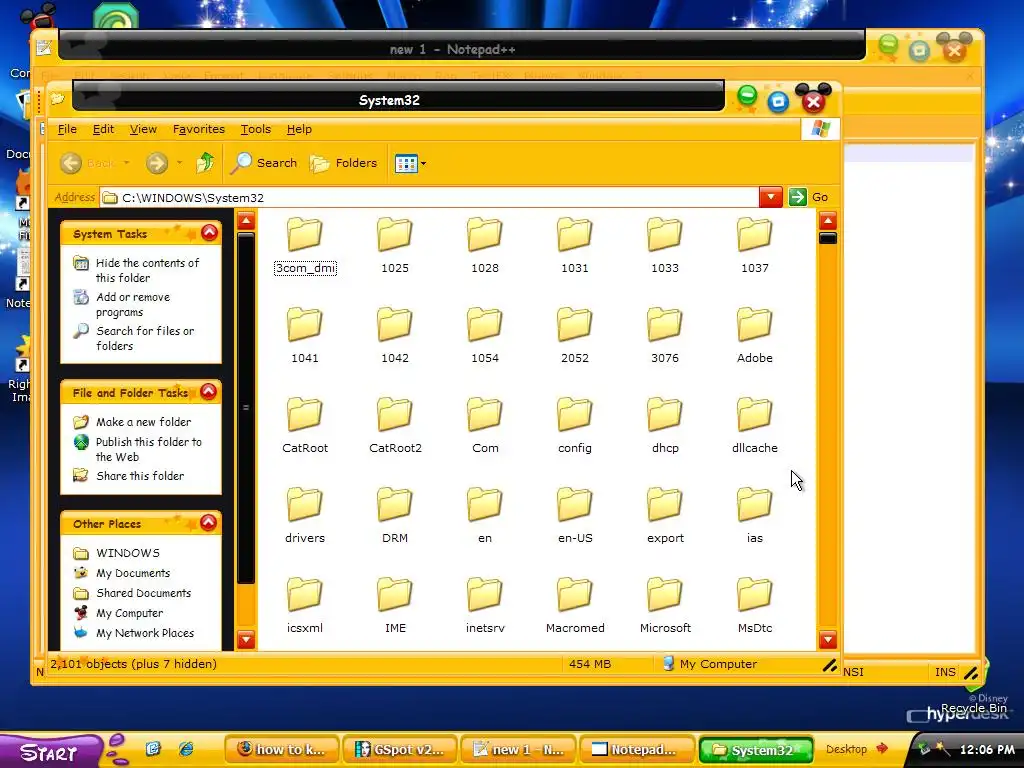Select the Microsoft folder
The image size is (1024, 768).
(665, 606)
